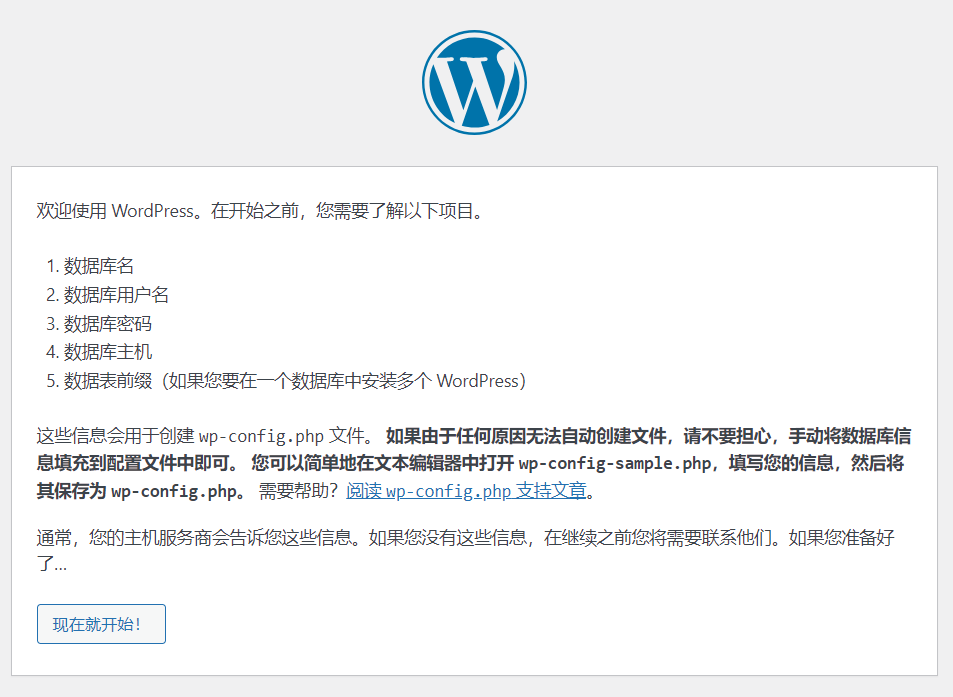Screen dimensions: 953x697
Task: Click the list item 数据库主机
Action: [108, 352]
